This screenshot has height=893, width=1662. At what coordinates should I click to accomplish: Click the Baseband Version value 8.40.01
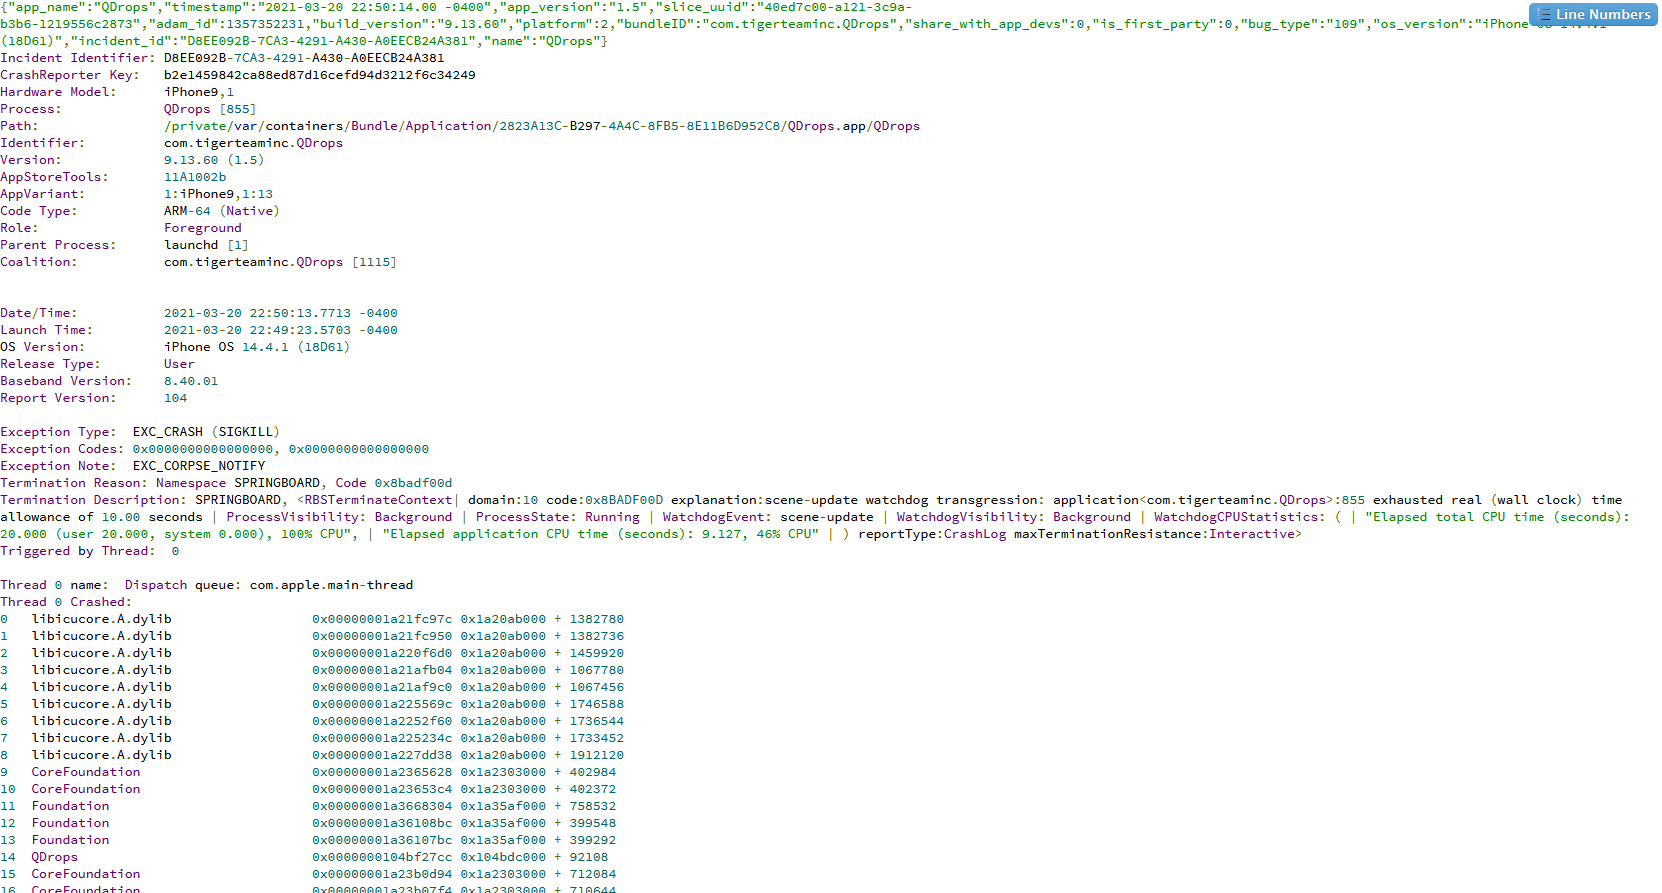pyautogui.click(x=191, y=381)
